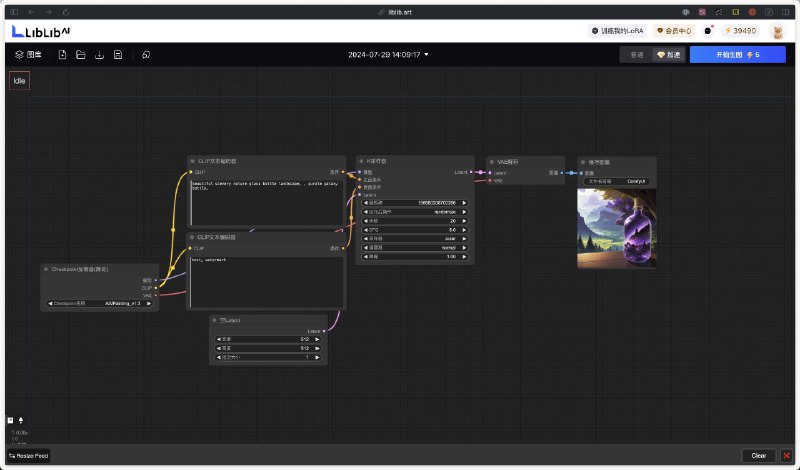Open the scheduler 'normal' dropdown
The image size is (800, 470).
(x=415, y=248)
